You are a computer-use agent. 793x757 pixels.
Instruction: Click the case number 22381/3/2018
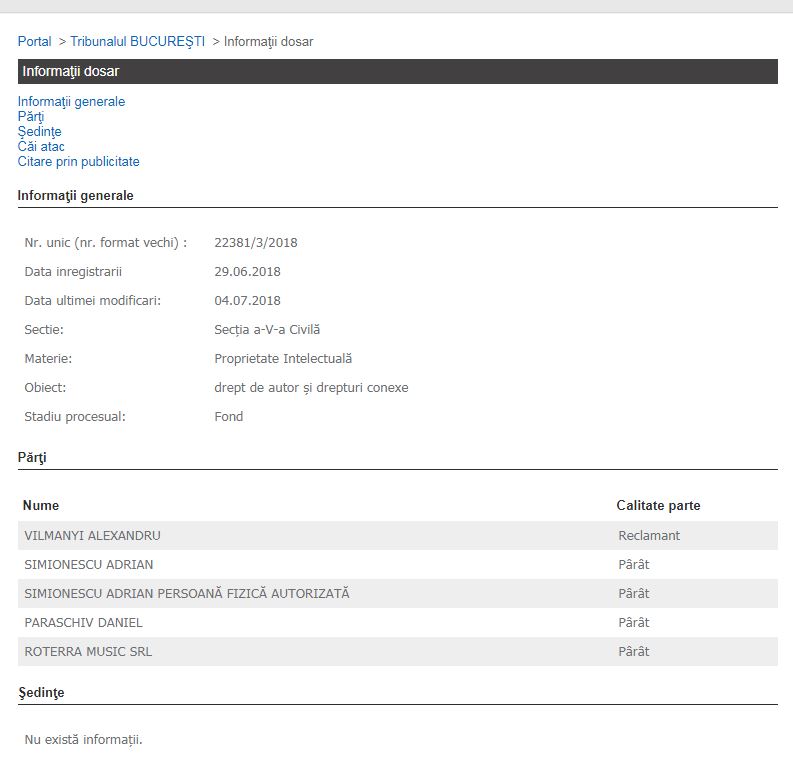[256, 242]
